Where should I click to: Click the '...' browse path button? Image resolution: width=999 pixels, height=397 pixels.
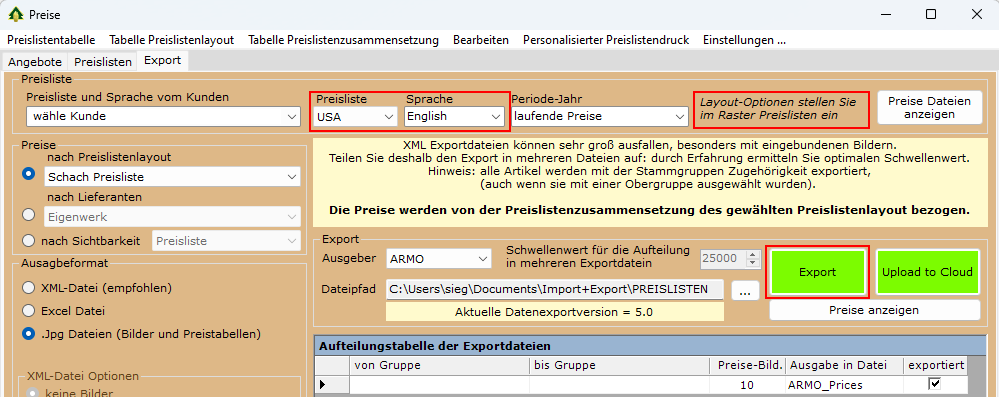(x=745, y=290)
